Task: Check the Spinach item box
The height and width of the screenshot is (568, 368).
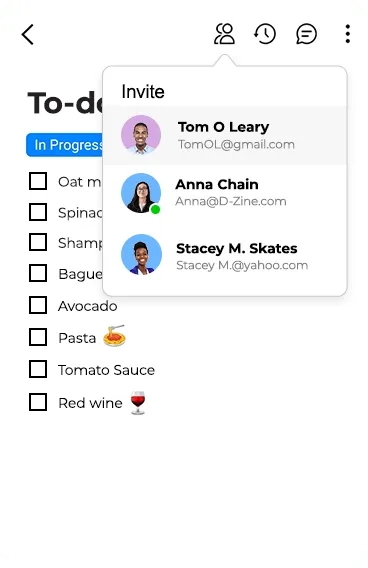Action: (x=38, y=212)
